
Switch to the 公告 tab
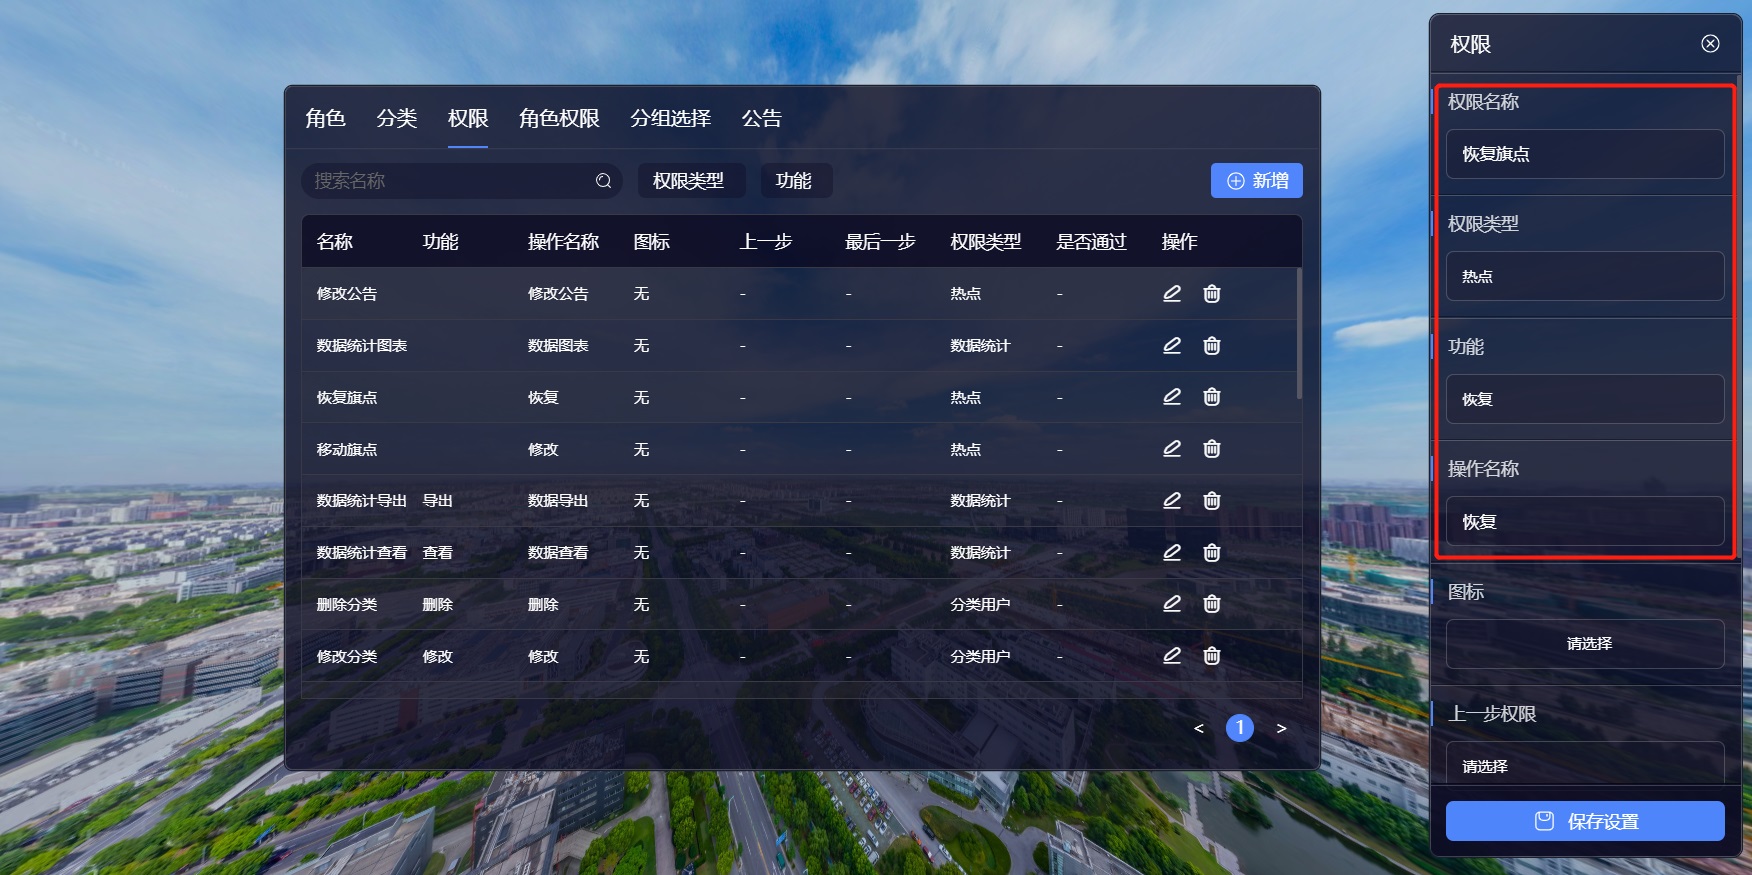pyautogui.click(x=761, y=118)
